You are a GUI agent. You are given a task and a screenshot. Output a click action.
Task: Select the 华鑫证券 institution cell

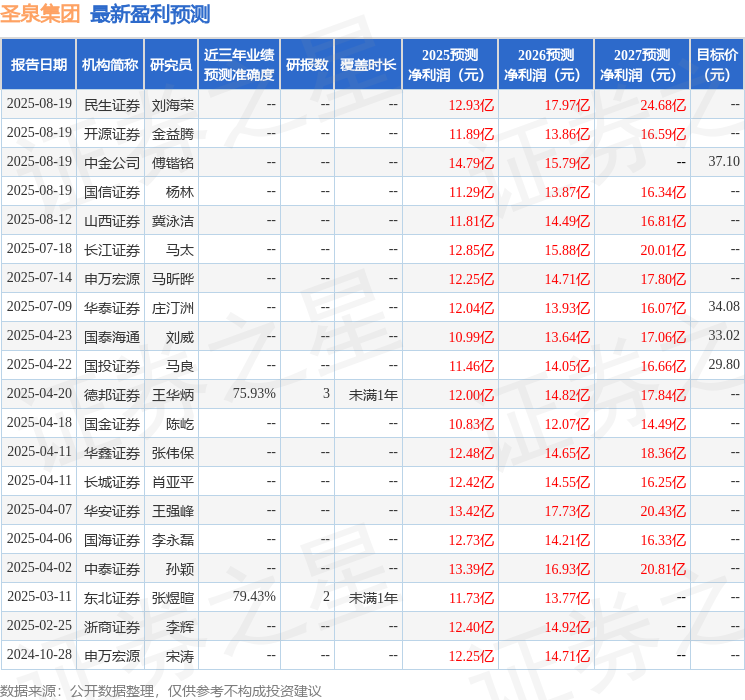click(112, 453)
